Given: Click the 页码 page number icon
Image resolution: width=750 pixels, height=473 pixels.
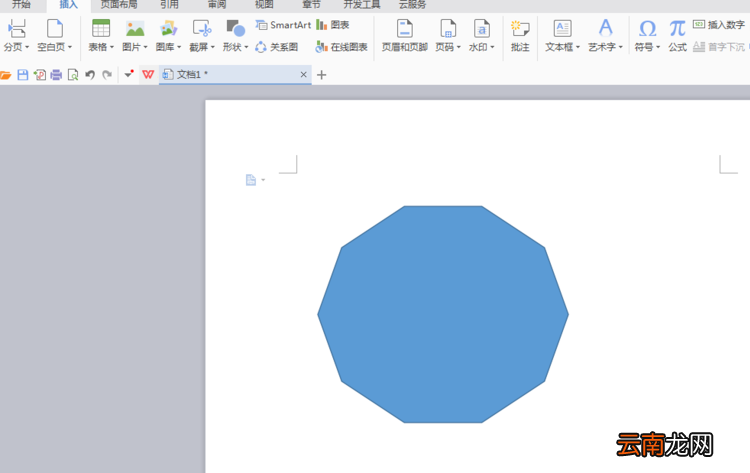Looking at the screenshot, I should coord(448,29).
